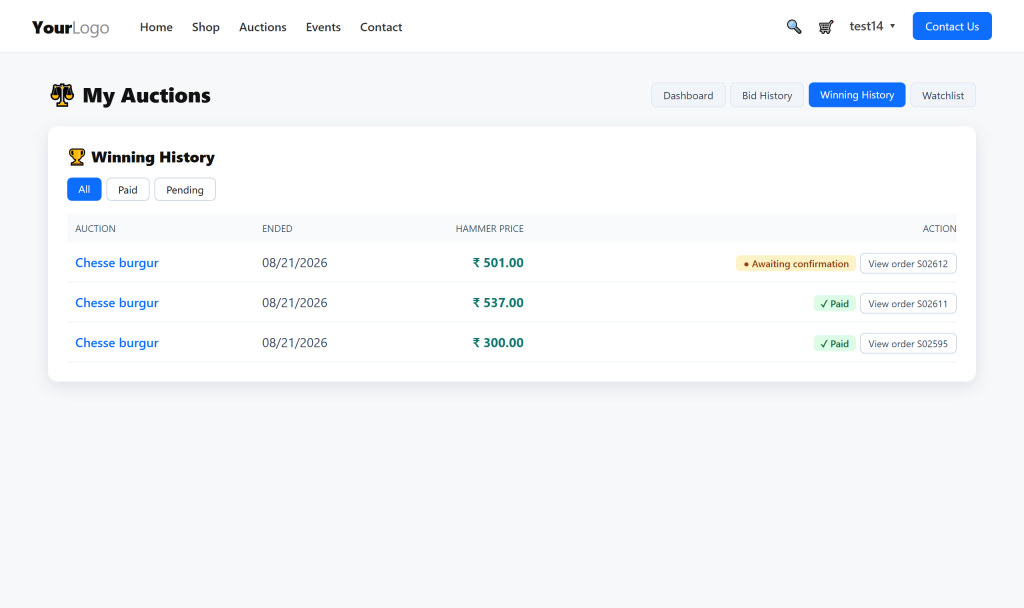Click the Contact Us button
The width and height of the screenshot is (1024, 608).
point(952,26)
